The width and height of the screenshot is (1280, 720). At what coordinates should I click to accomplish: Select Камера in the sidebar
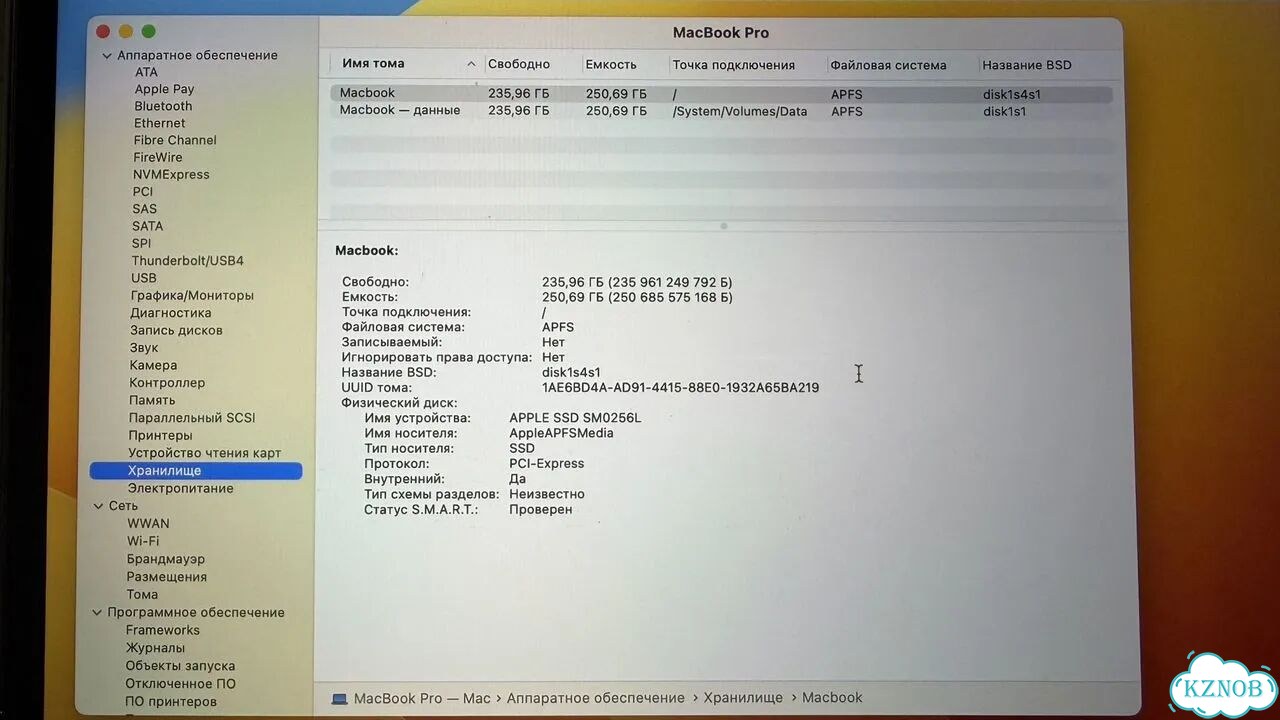pos(153,365)
